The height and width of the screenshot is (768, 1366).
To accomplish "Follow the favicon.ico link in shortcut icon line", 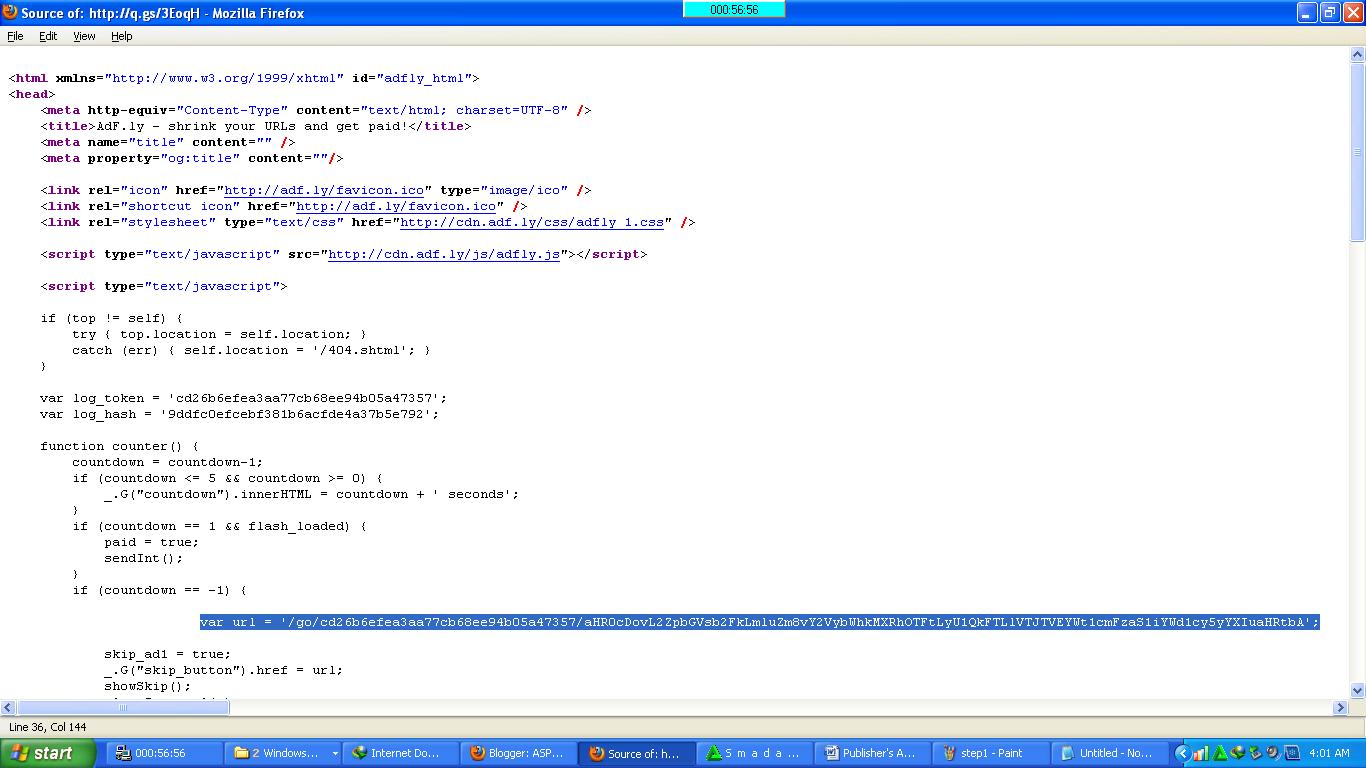I will (x=396, y=206).
